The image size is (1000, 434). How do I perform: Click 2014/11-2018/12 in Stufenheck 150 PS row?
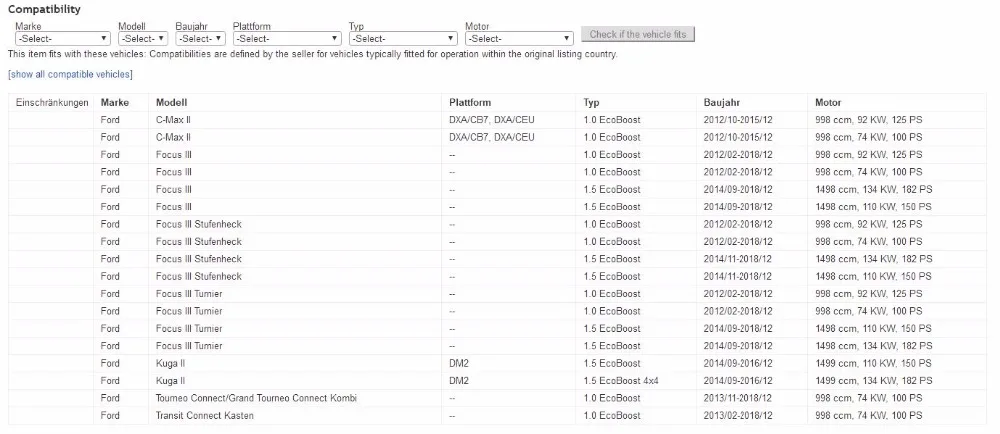738,277
